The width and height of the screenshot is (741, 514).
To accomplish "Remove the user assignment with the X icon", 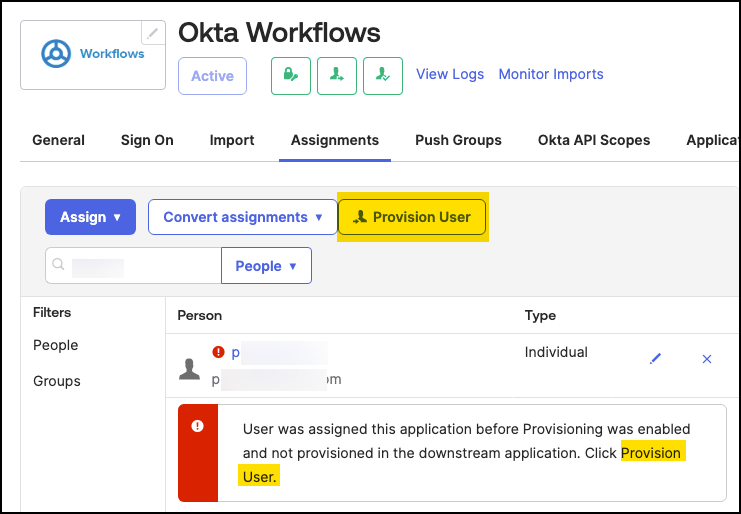I will 707,358.
